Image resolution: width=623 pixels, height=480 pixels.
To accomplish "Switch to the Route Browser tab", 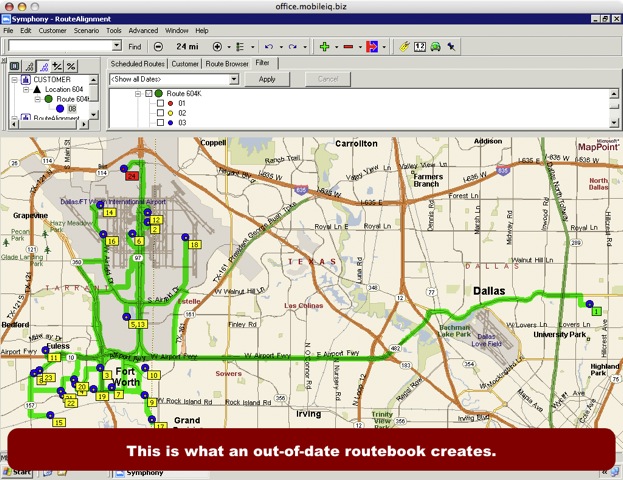I will pyautogui.click(x=227, y=63).
